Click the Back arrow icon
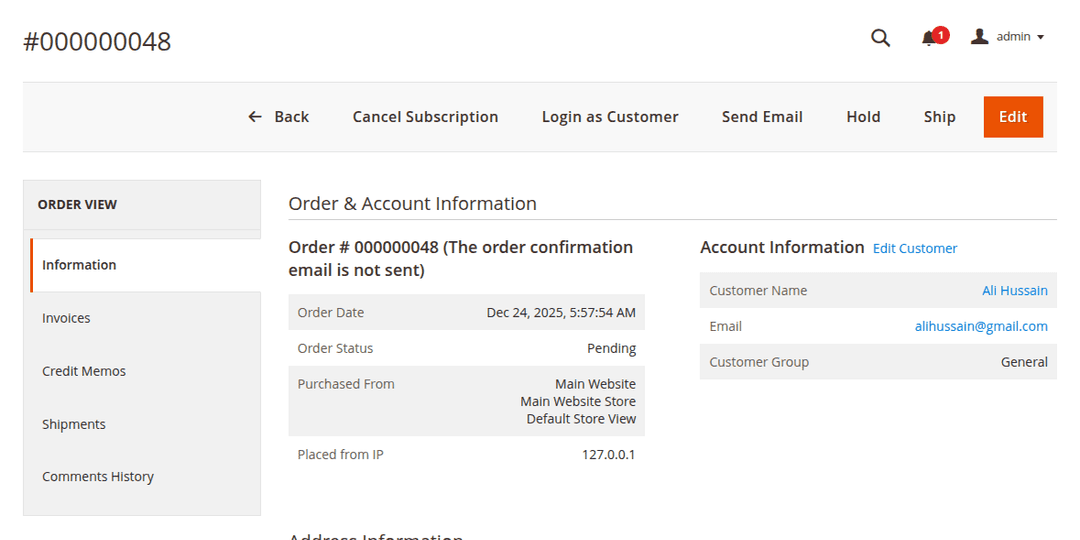This screenshot has width=1080, height=540. tap(255, 117)
